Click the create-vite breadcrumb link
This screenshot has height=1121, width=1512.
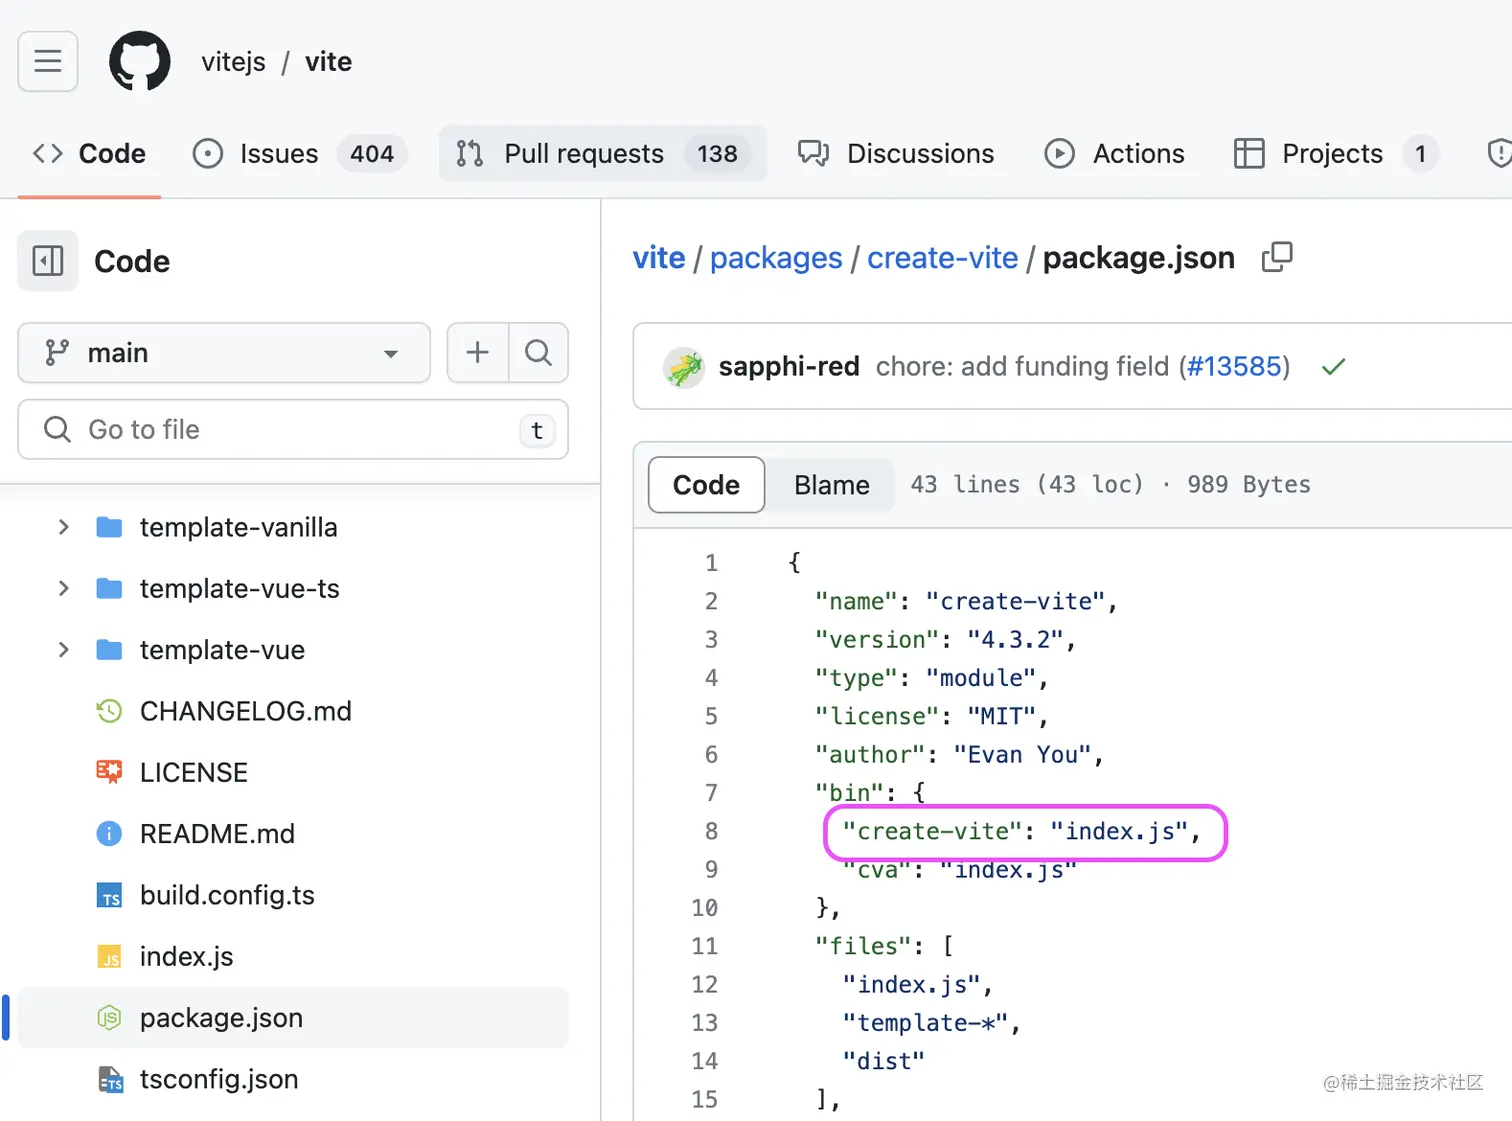click(942, 258)
